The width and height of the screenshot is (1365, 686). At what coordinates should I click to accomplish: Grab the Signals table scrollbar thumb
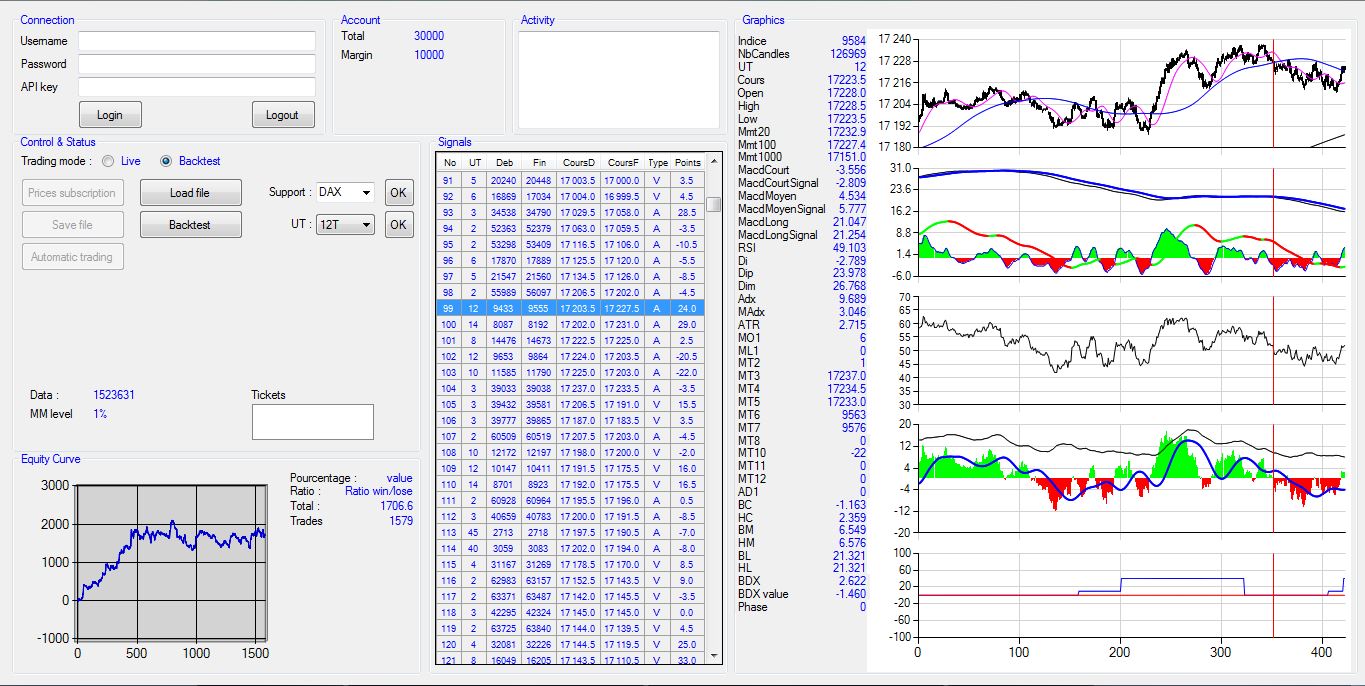[713, 204]
